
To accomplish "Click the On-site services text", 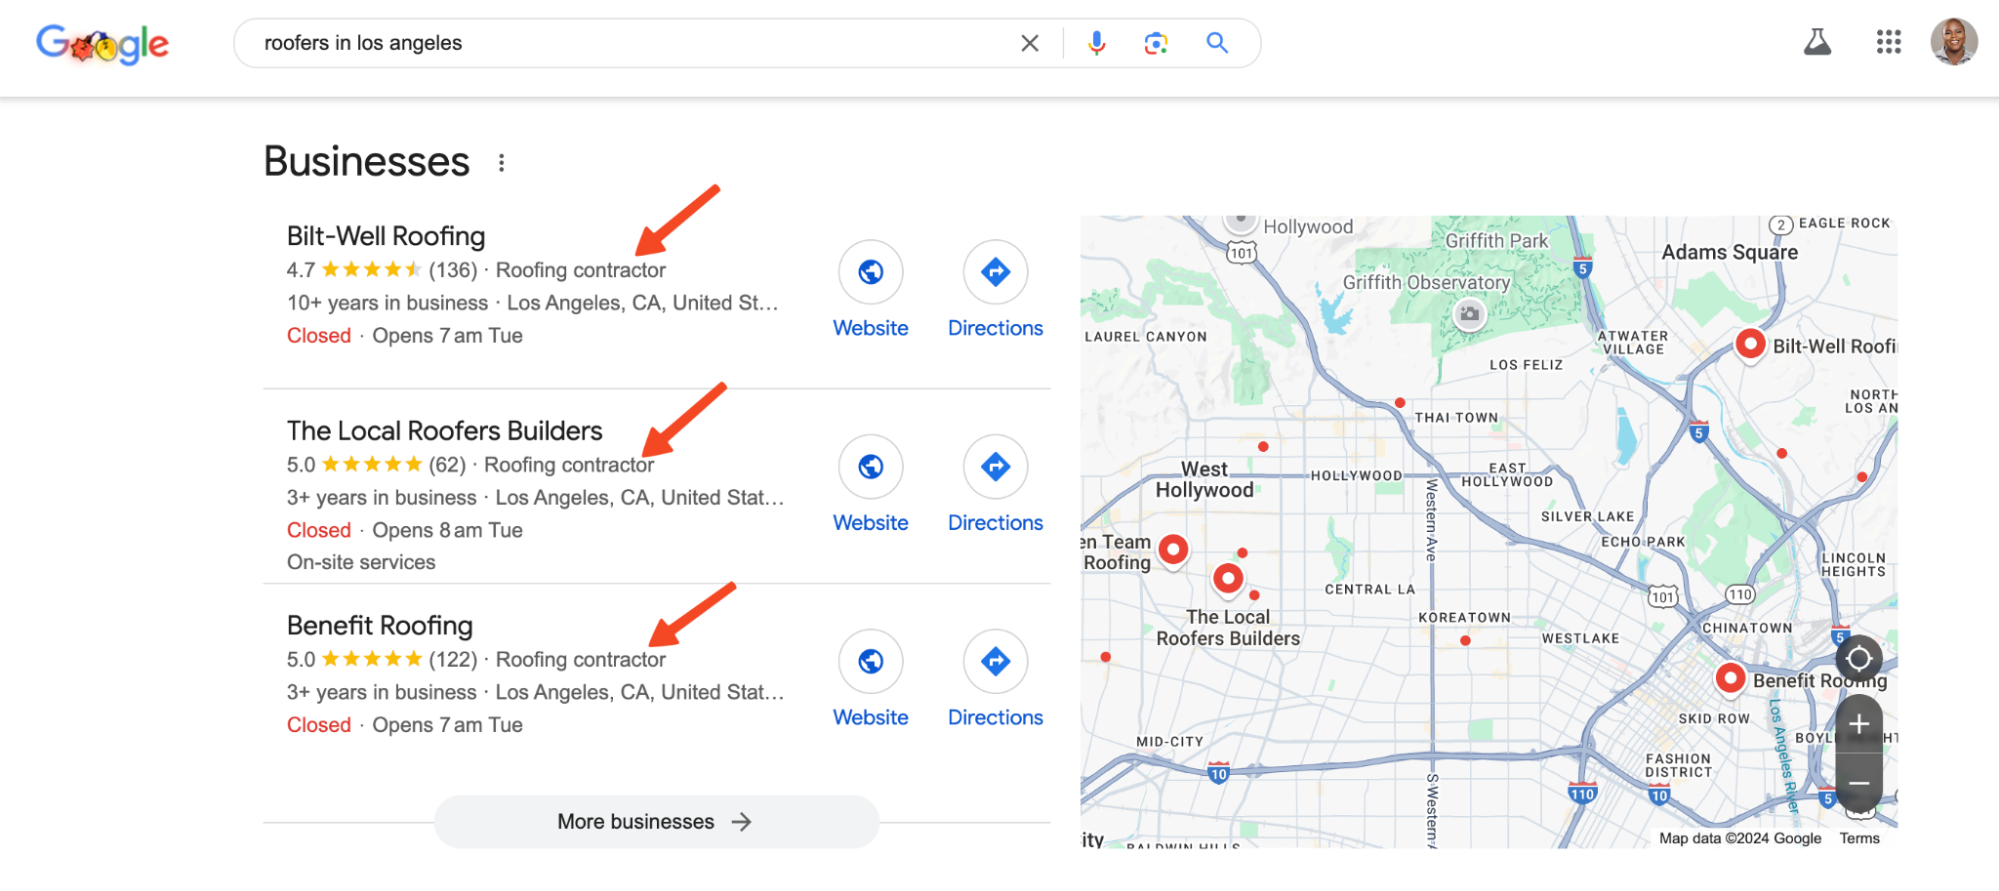I will pyautogui.click(x=361, y=562).
